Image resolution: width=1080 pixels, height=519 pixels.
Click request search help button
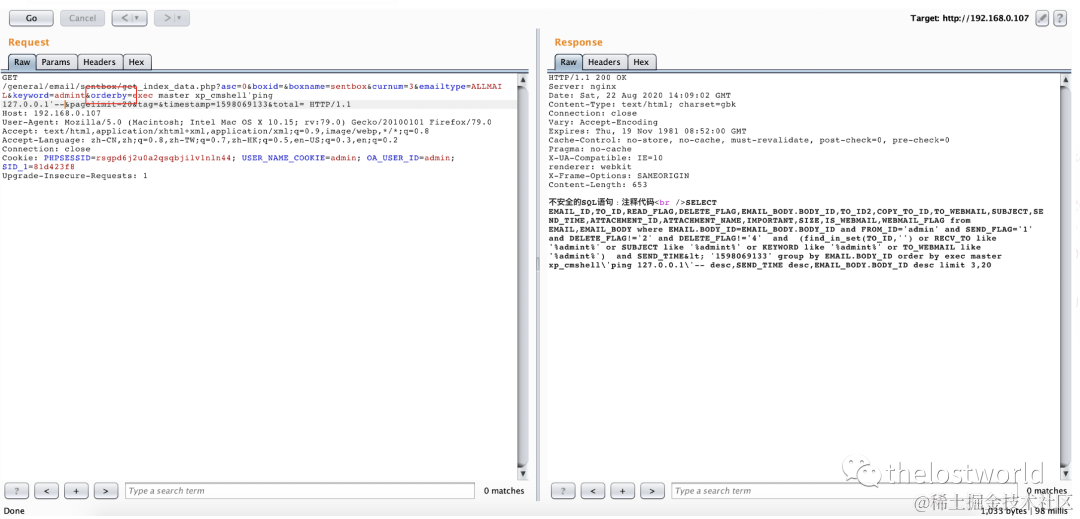tap(17, 491)
